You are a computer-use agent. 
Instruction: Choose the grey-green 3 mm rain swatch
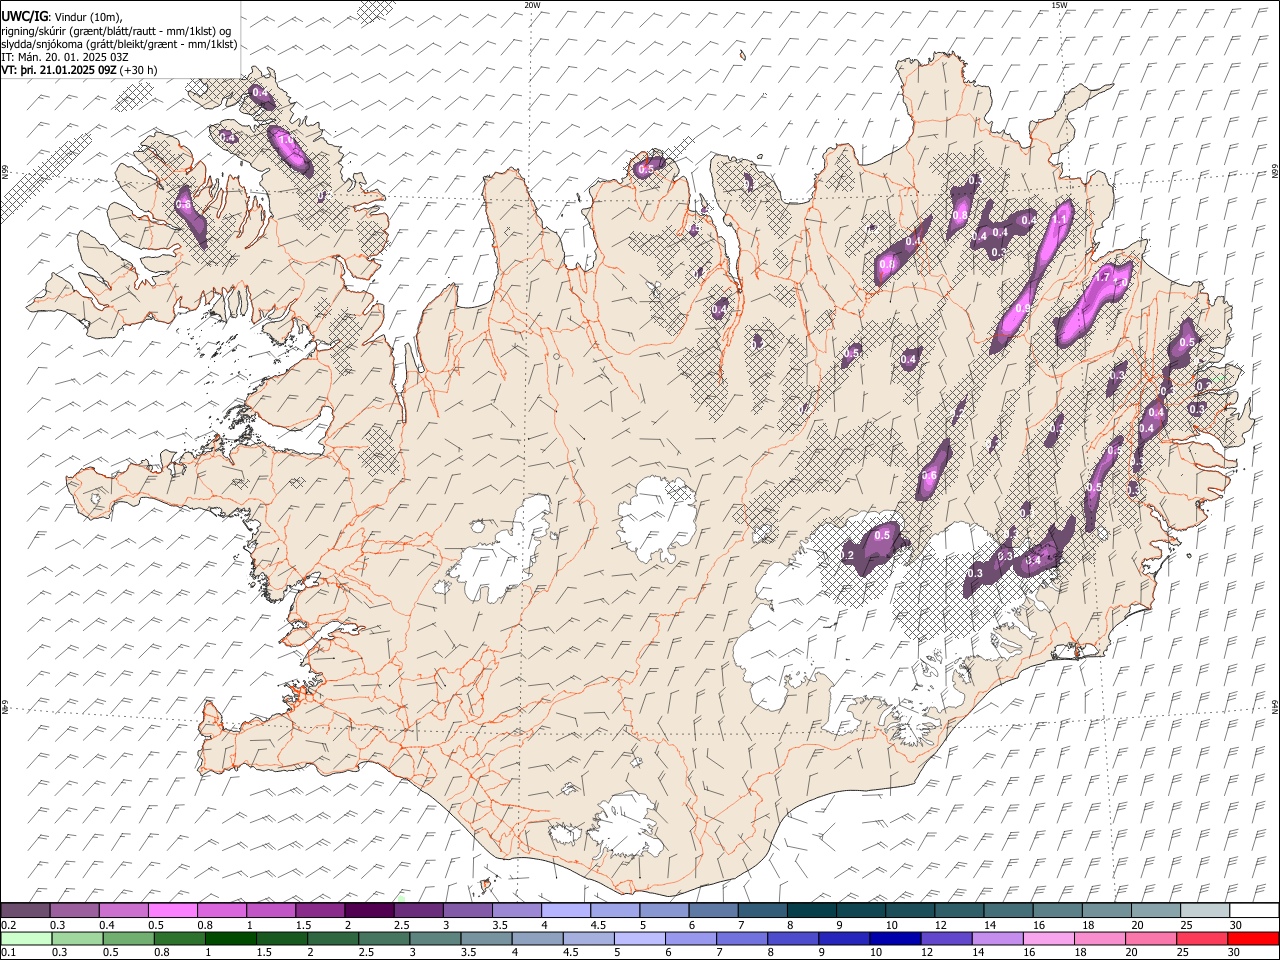pos(434,938)
